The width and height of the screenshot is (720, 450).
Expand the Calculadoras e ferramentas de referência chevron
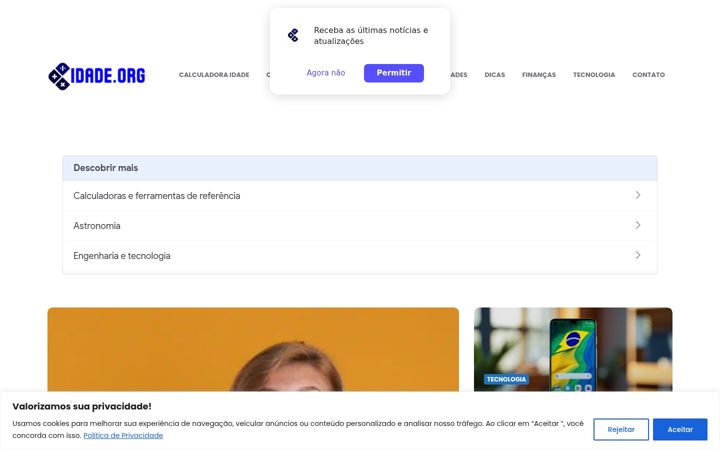pos(638,195)
